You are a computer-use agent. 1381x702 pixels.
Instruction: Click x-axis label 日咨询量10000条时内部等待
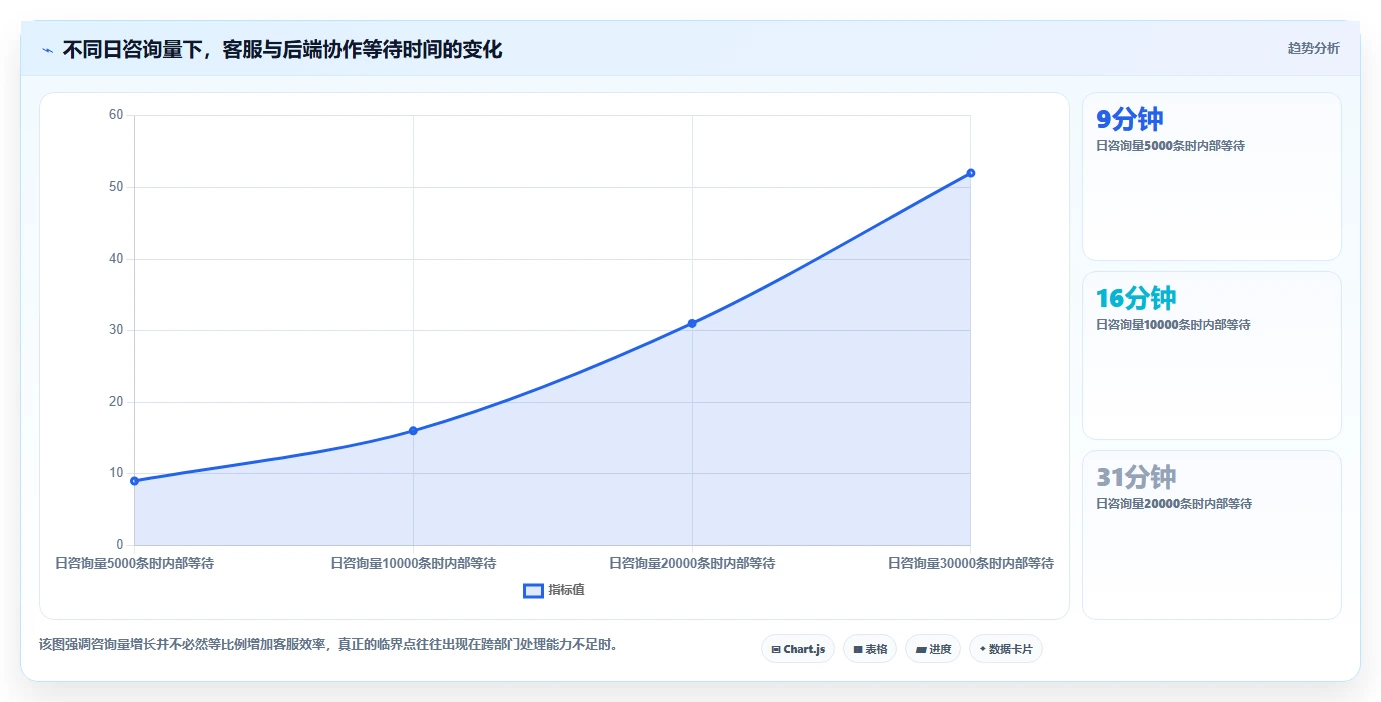413,564
